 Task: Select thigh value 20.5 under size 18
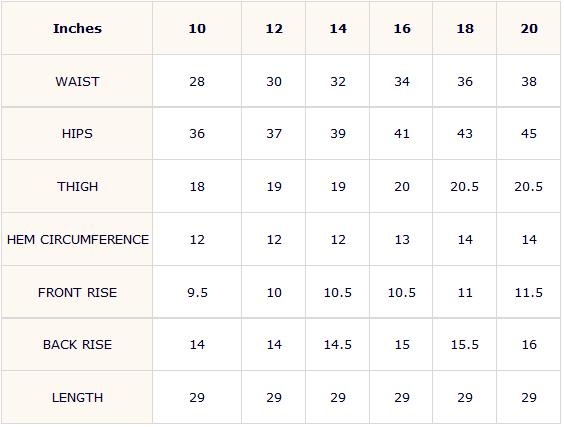coord(465,187)
